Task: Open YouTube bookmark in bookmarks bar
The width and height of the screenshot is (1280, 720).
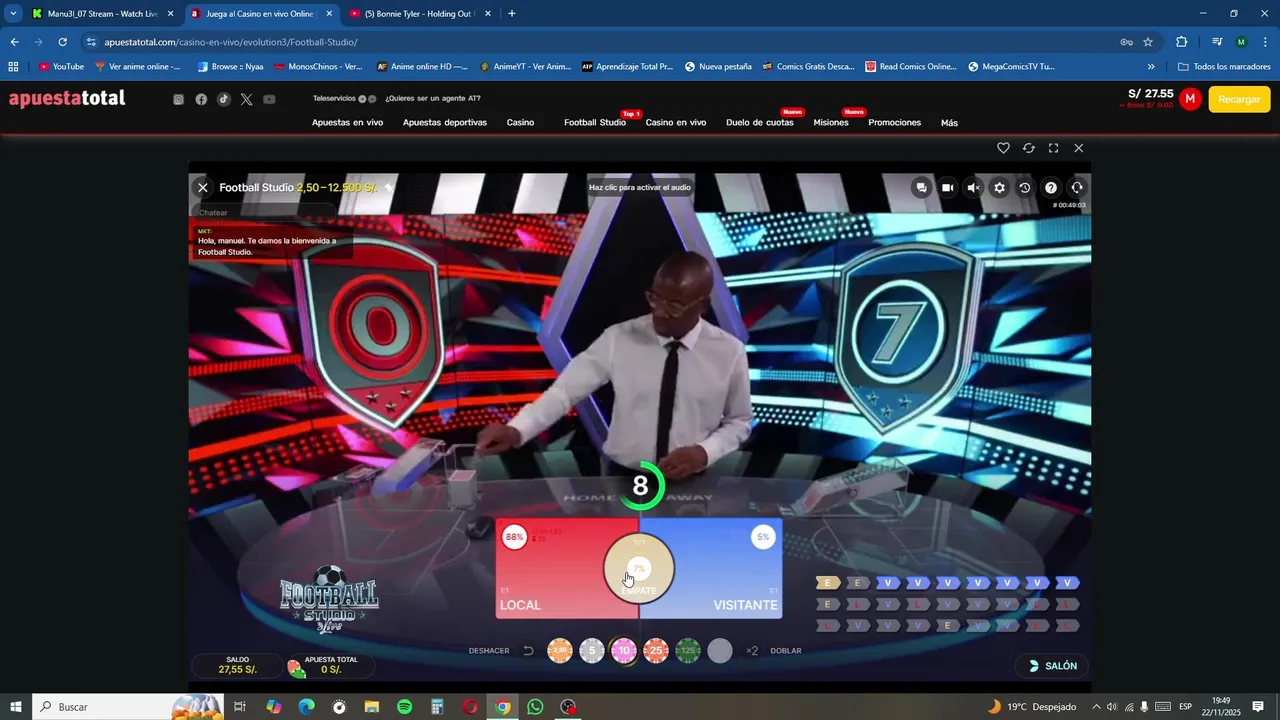Action: [61, 67]
